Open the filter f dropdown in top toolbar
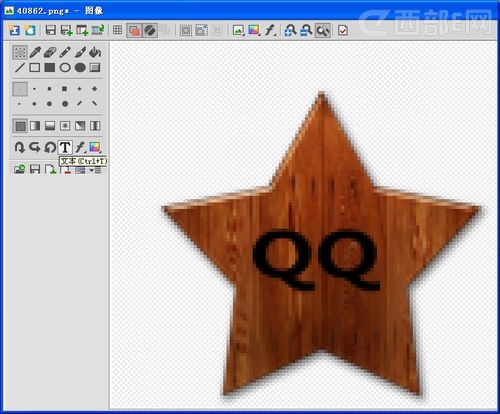The width and height of the screenshot is (500, 414). click(x=270, y=30)
